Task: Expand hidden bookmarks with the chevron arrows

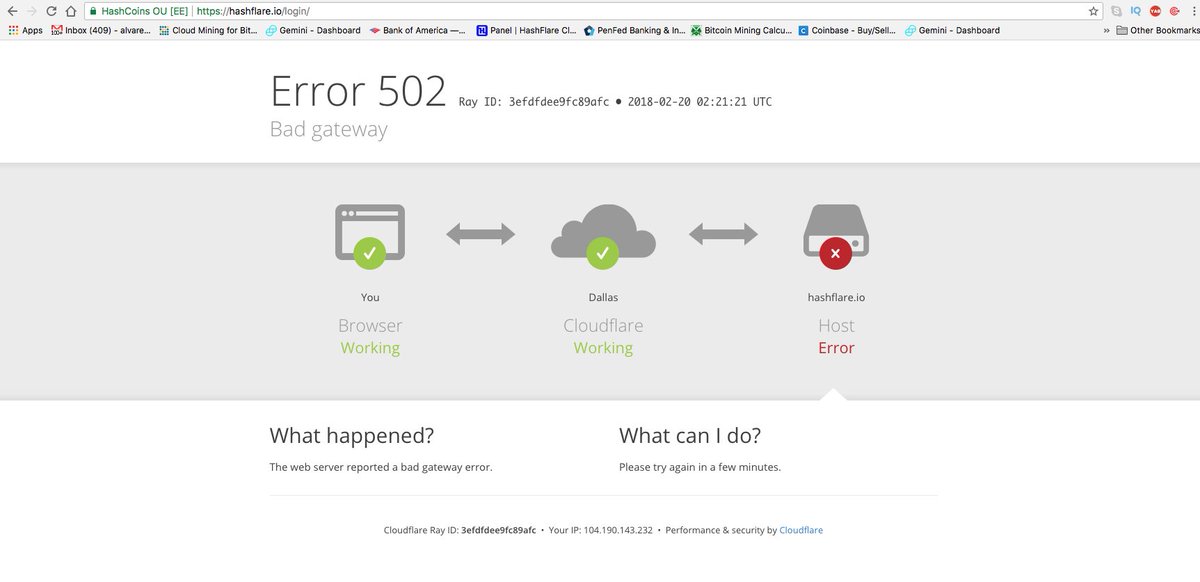Action: coord(1106,30)
